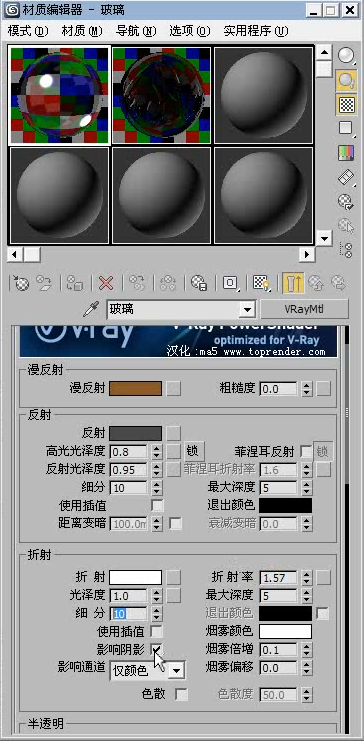The height and width of the screenshot is (741, 364).
Task: Enable the 色散 checkbox
Action: click(181, 694)
